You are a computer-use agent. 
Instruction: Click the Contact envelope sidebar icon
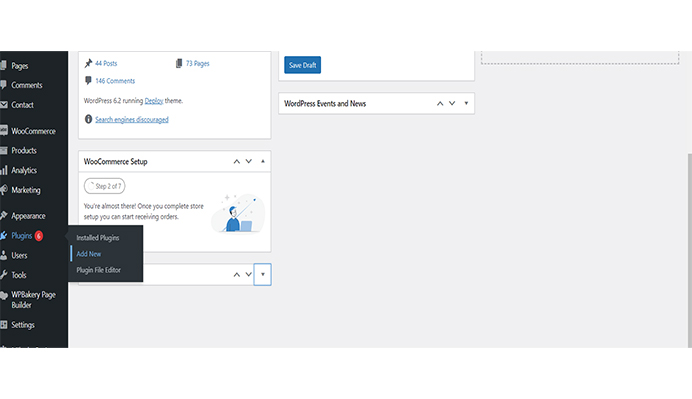[4, 105]
